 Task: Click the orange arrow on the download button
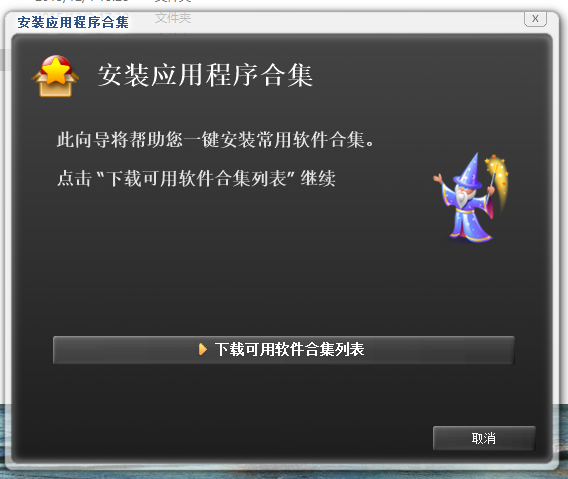(x=203, y=349)
